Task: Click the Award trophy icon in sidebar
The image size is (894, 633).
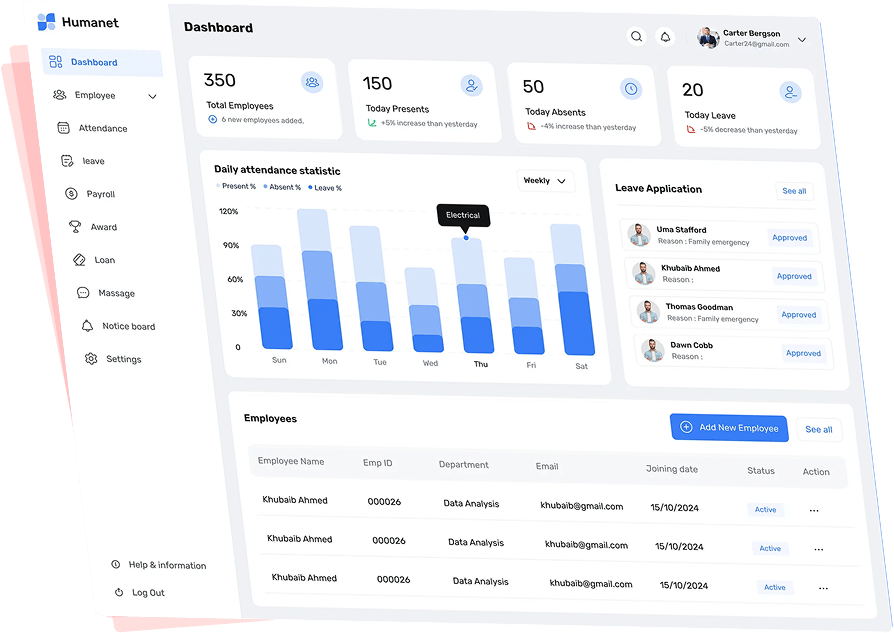Action: (75, 227)
